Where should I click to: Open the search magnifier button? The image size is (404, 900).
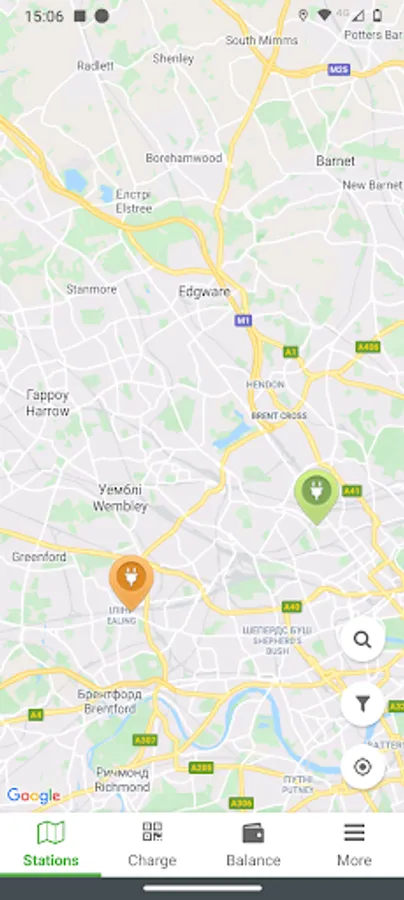[x=362, y=639]
